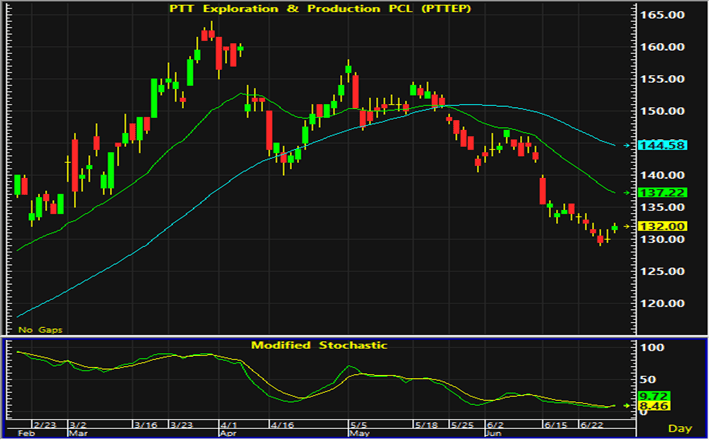
Task: Click the 6/15 date axis label
Action: pyautogui.click(x=556, y=425)
